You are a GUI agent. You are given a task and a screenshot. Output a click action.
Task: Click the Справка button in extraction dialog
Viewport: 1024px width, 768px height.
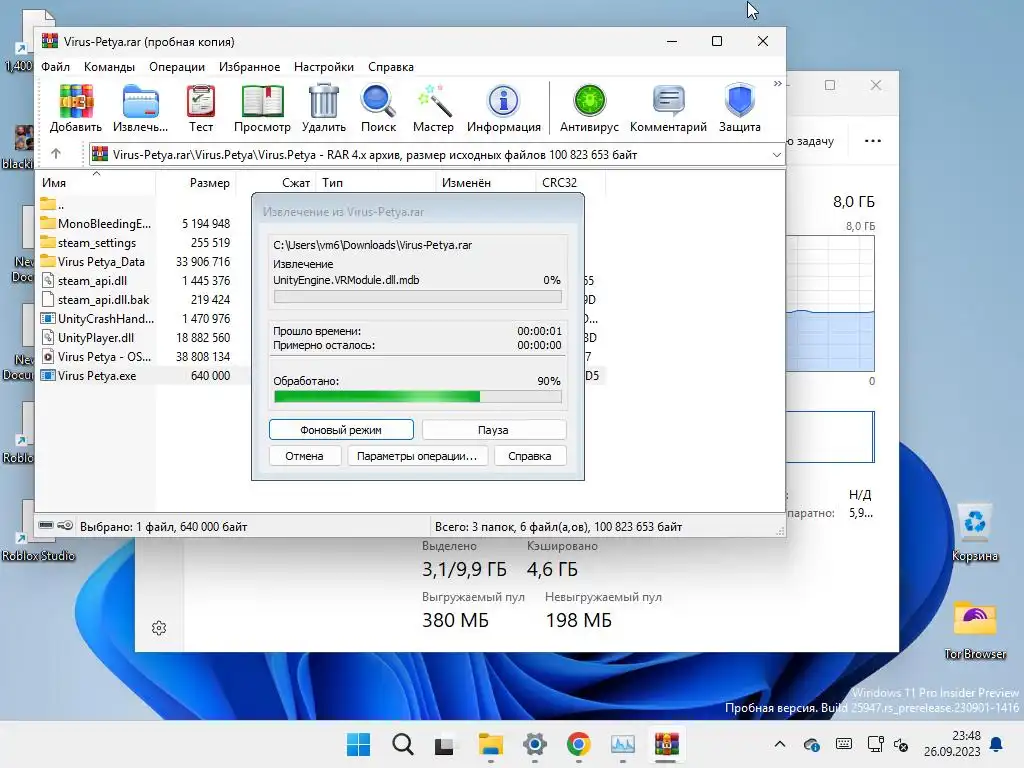point(530,456)
